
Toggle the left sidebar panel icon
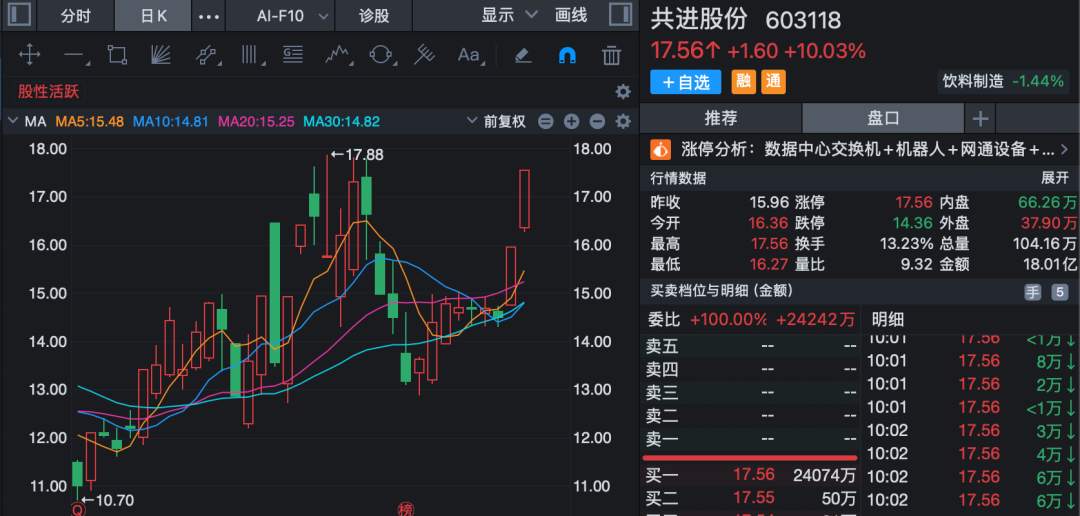[x=19, y=15]
